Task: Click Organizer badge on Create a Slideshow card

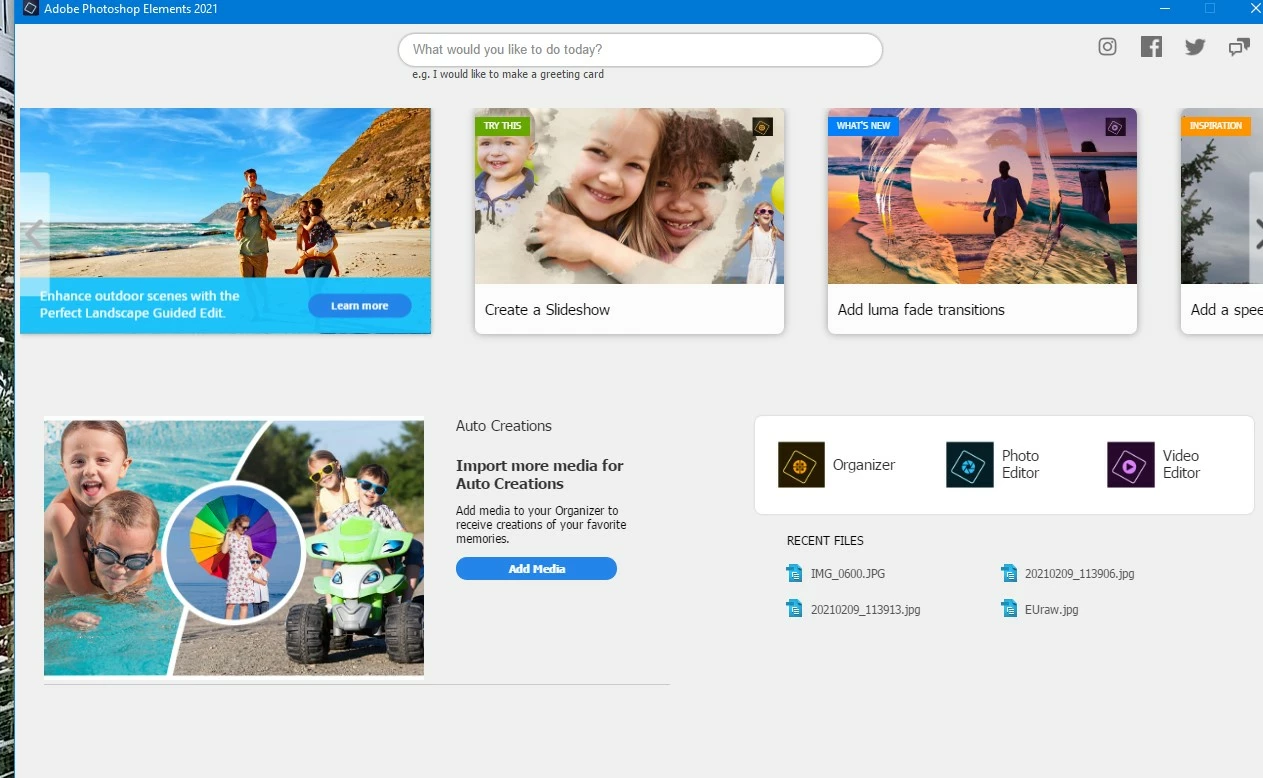Action: pyautogui.click(x=763, y=127)
